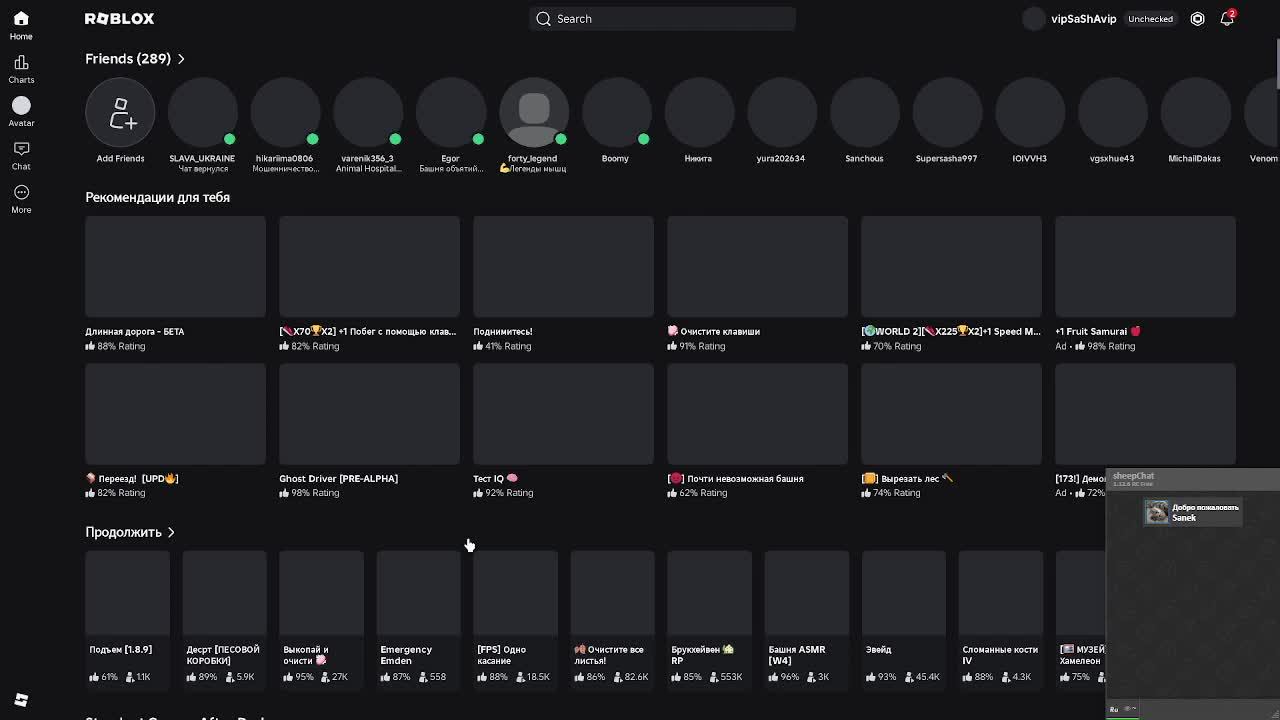Open SLAVA_UKRAINE friend avatar

pos(202,113)
